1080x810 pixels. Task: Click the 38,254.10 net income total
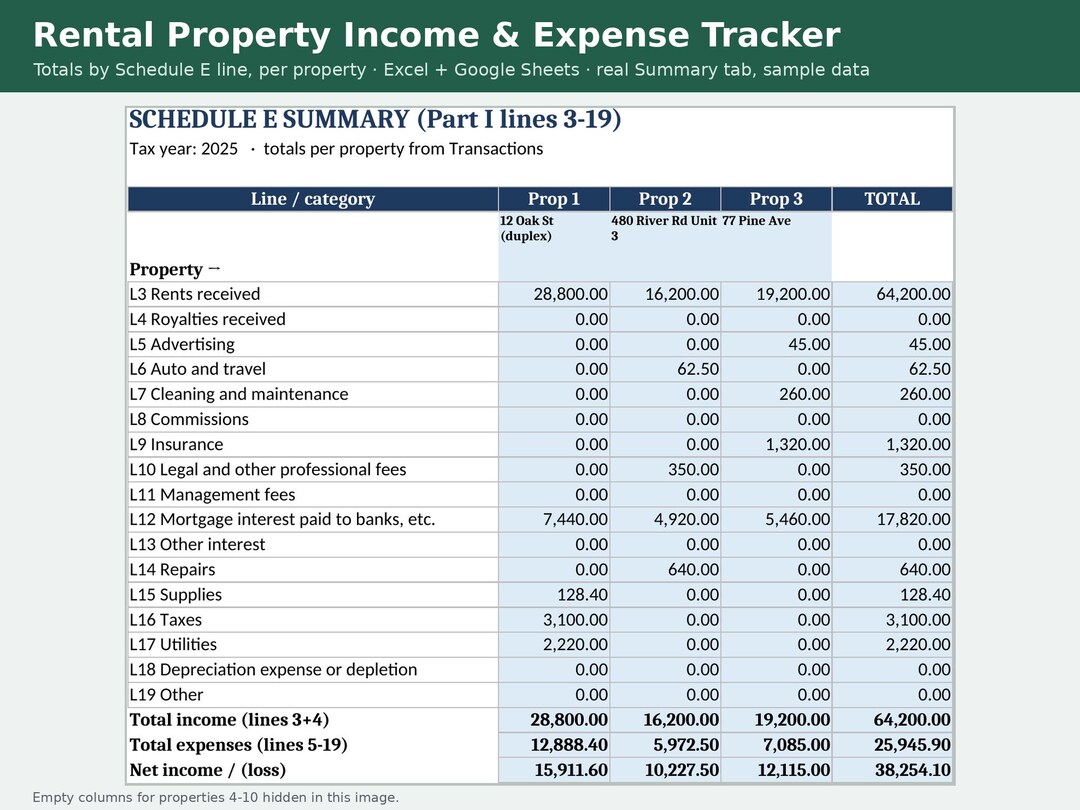[892, 770]
